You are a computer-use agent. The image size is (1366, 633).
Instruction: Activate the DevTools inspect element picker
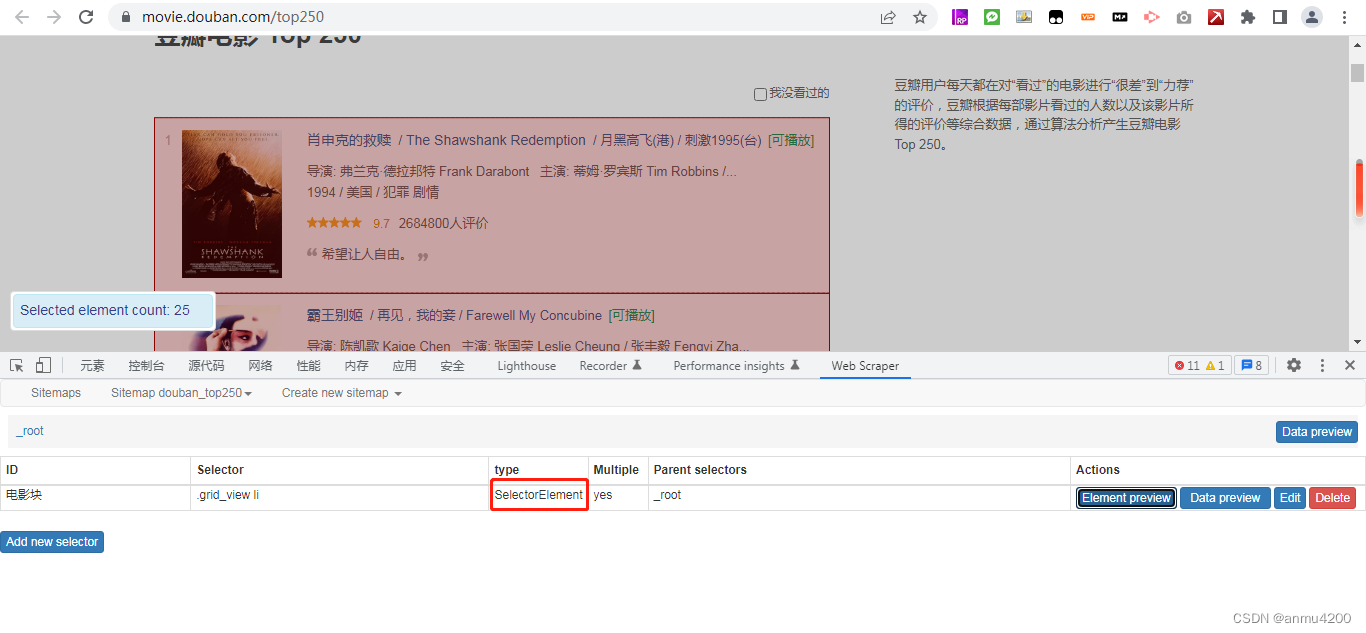tap(17, 365)
